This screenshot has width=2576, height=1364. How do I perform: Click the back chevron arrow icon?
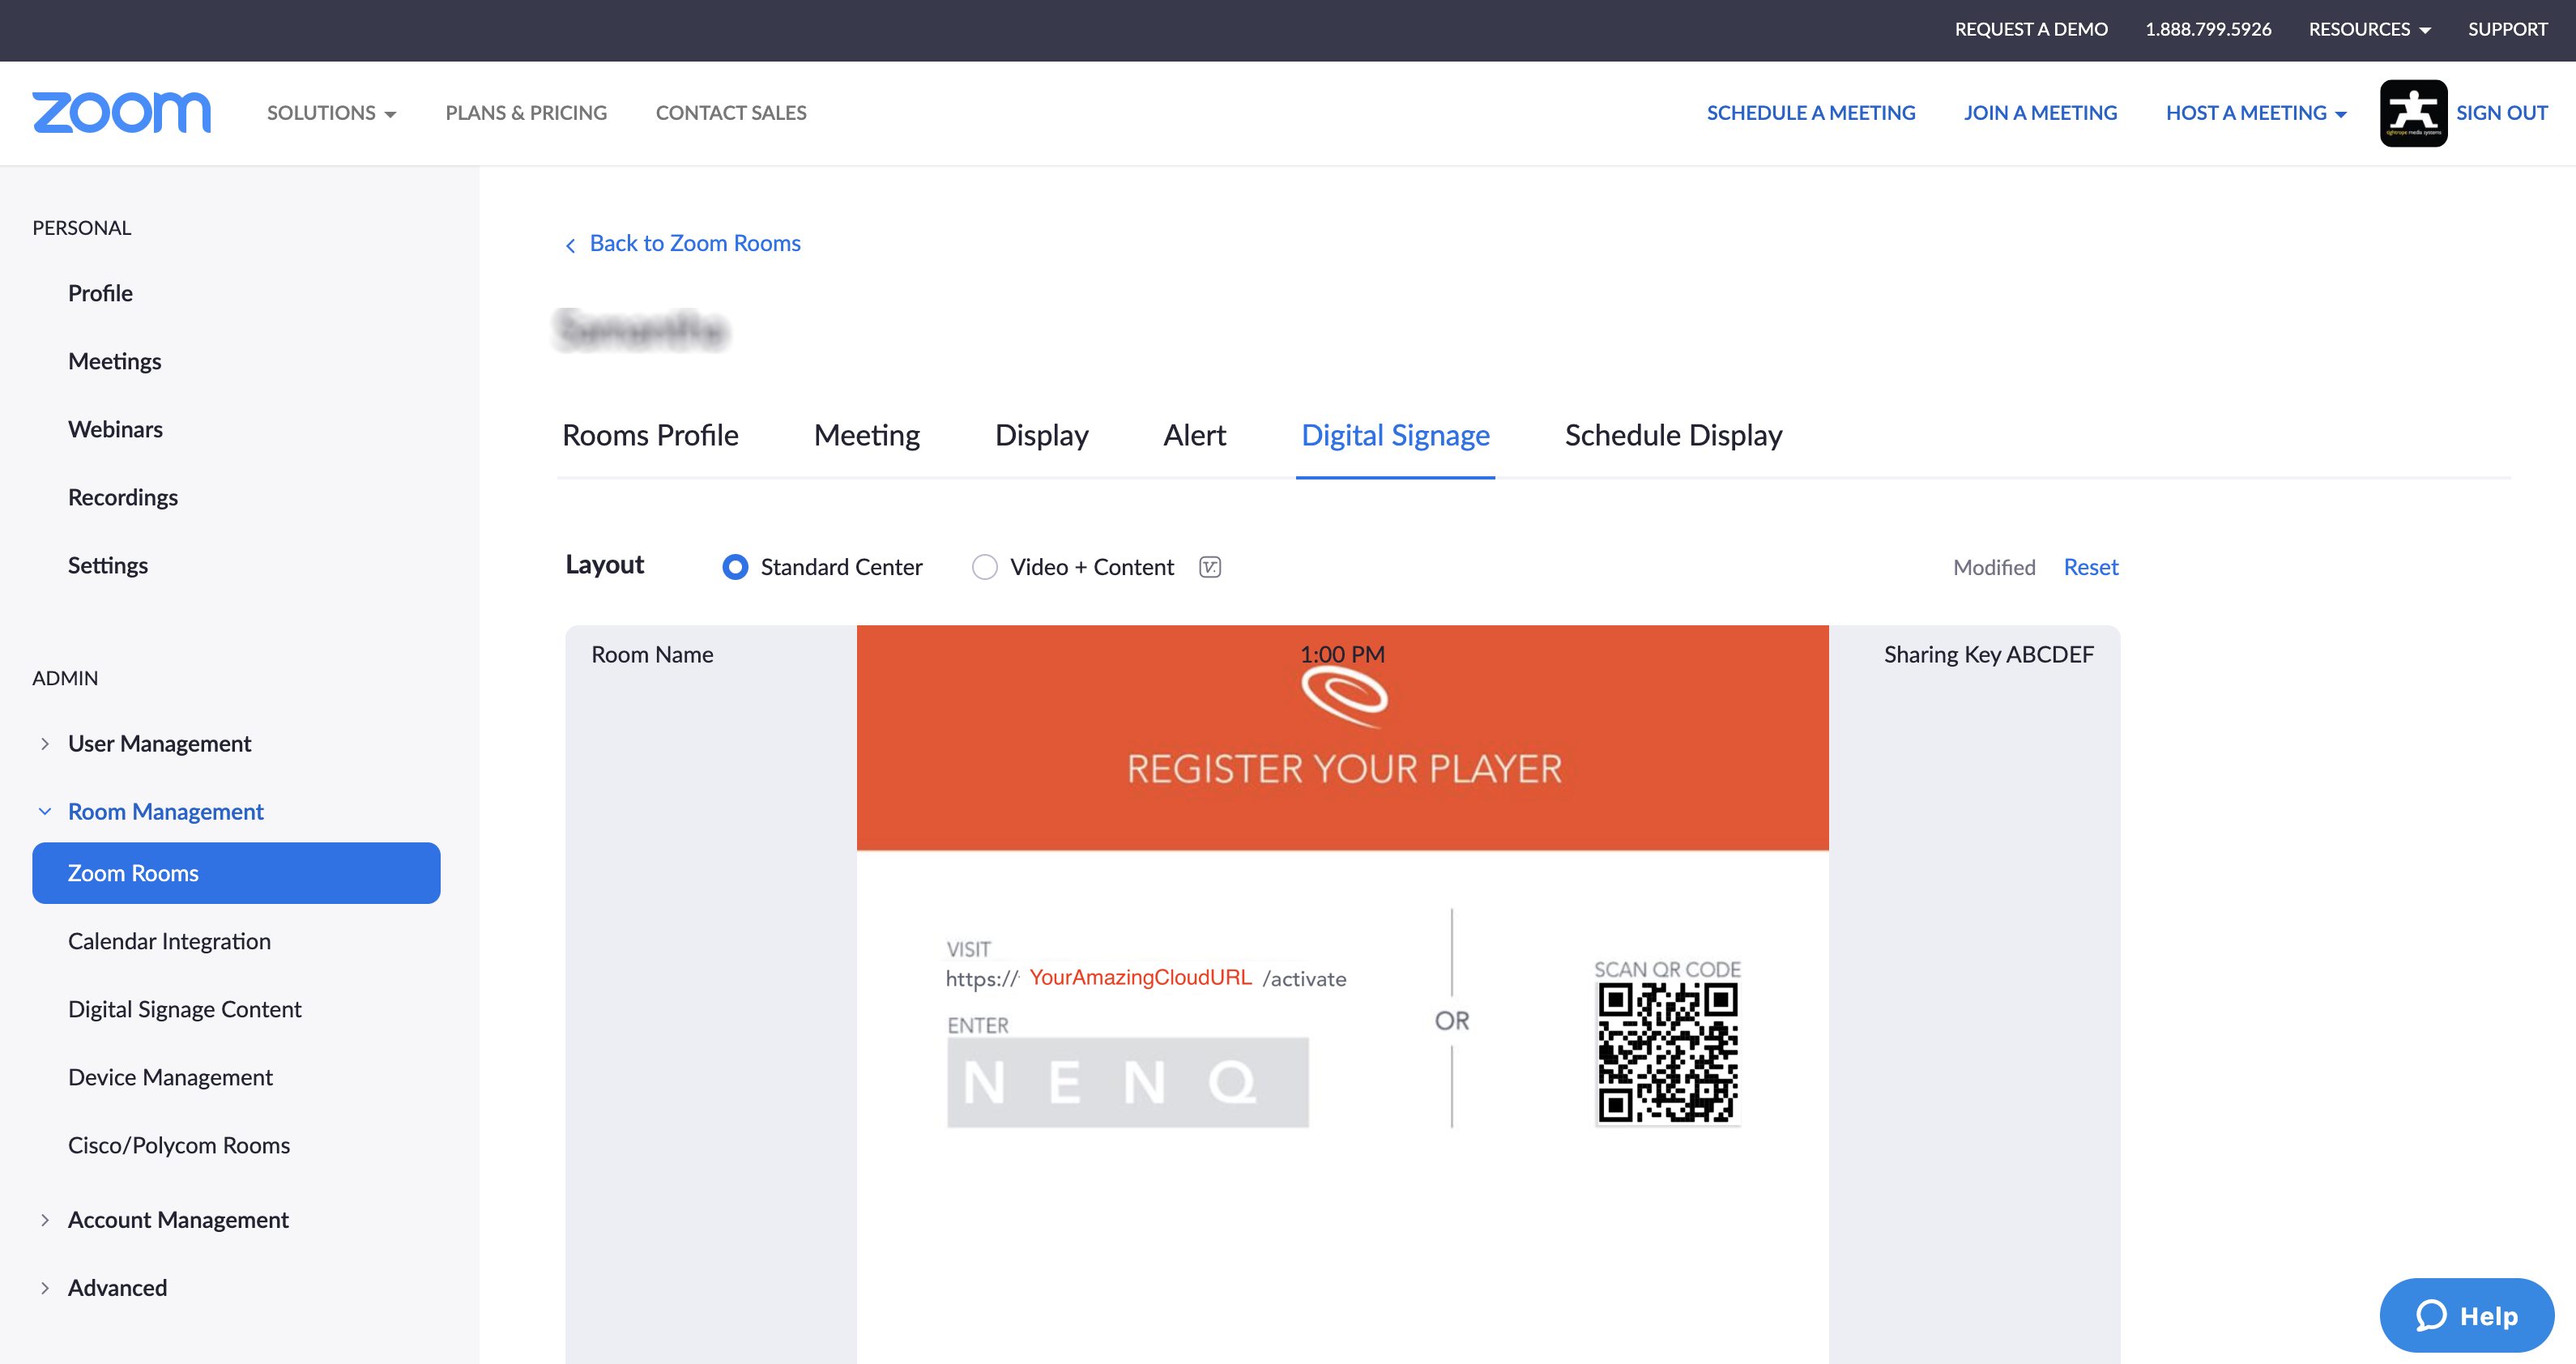[x=570, y=245]
